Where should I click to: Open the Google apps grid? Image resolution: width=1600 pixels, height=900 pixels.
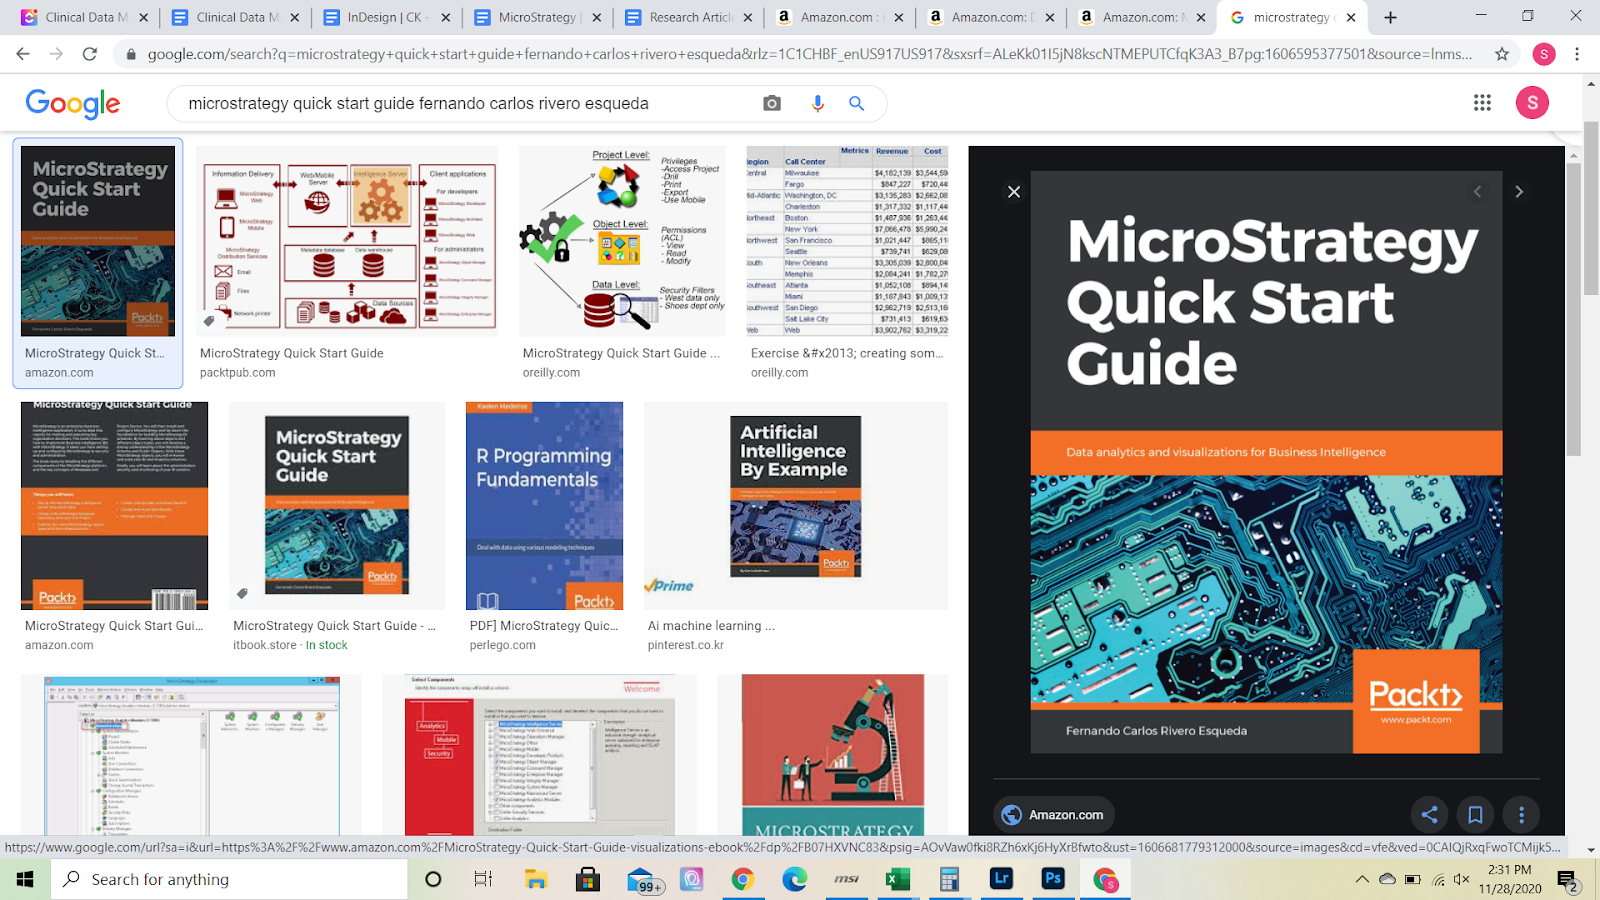click(1482, 102)
